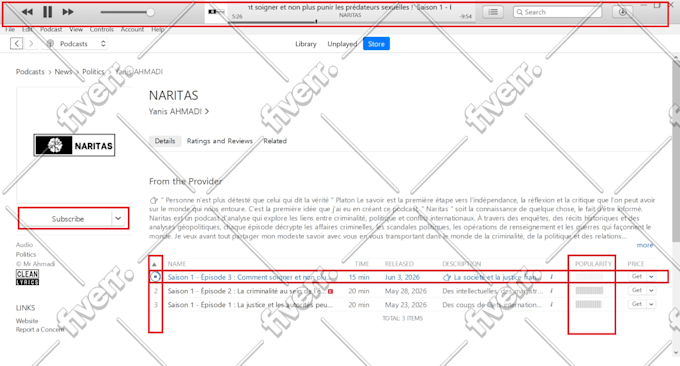This screenshot has width=680, height=366.
Task: Open the Account menu
Action: (x=132, y=29)
